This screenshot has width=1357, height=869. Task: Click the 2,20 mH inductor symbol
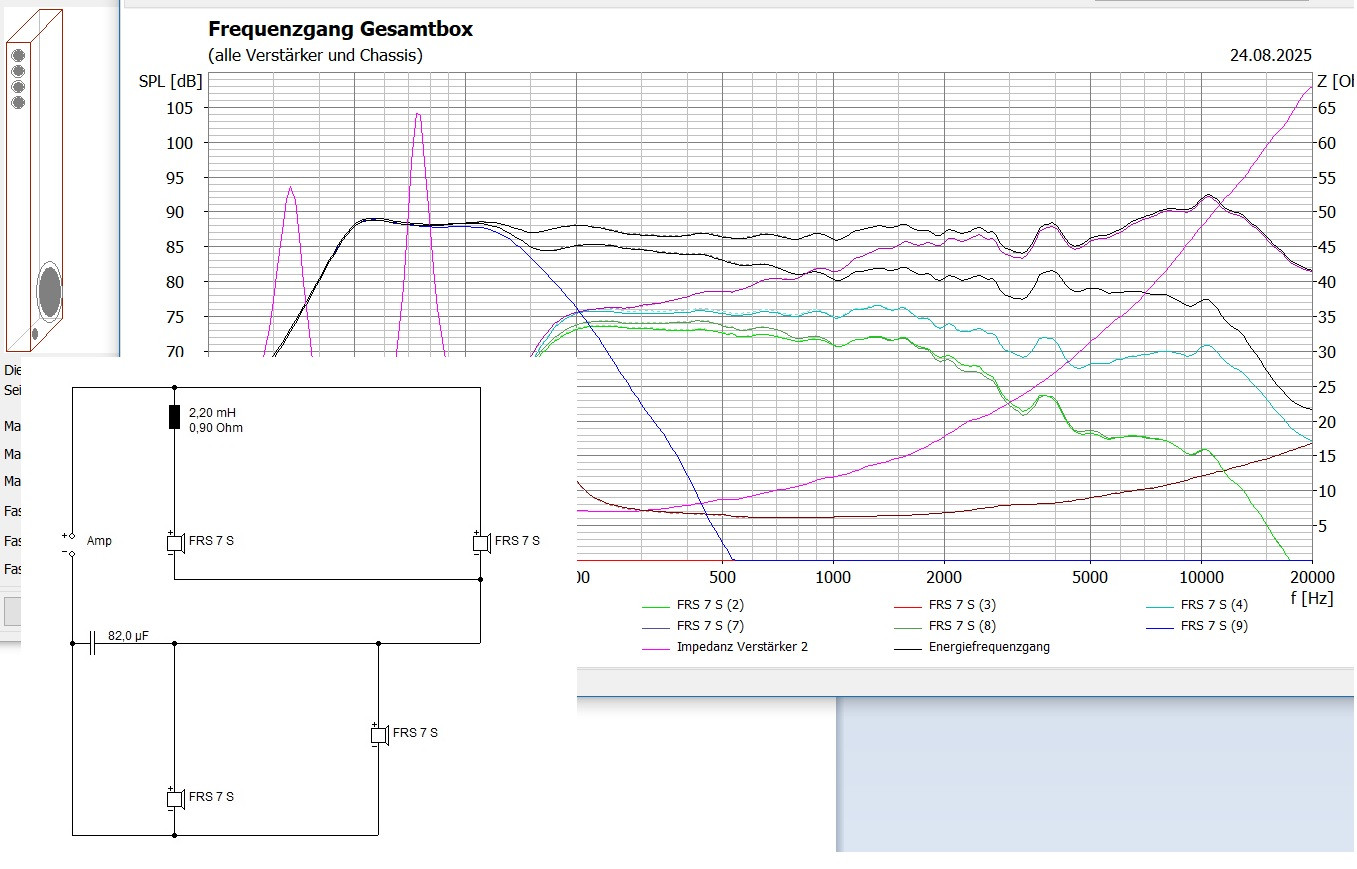(175, 417)
